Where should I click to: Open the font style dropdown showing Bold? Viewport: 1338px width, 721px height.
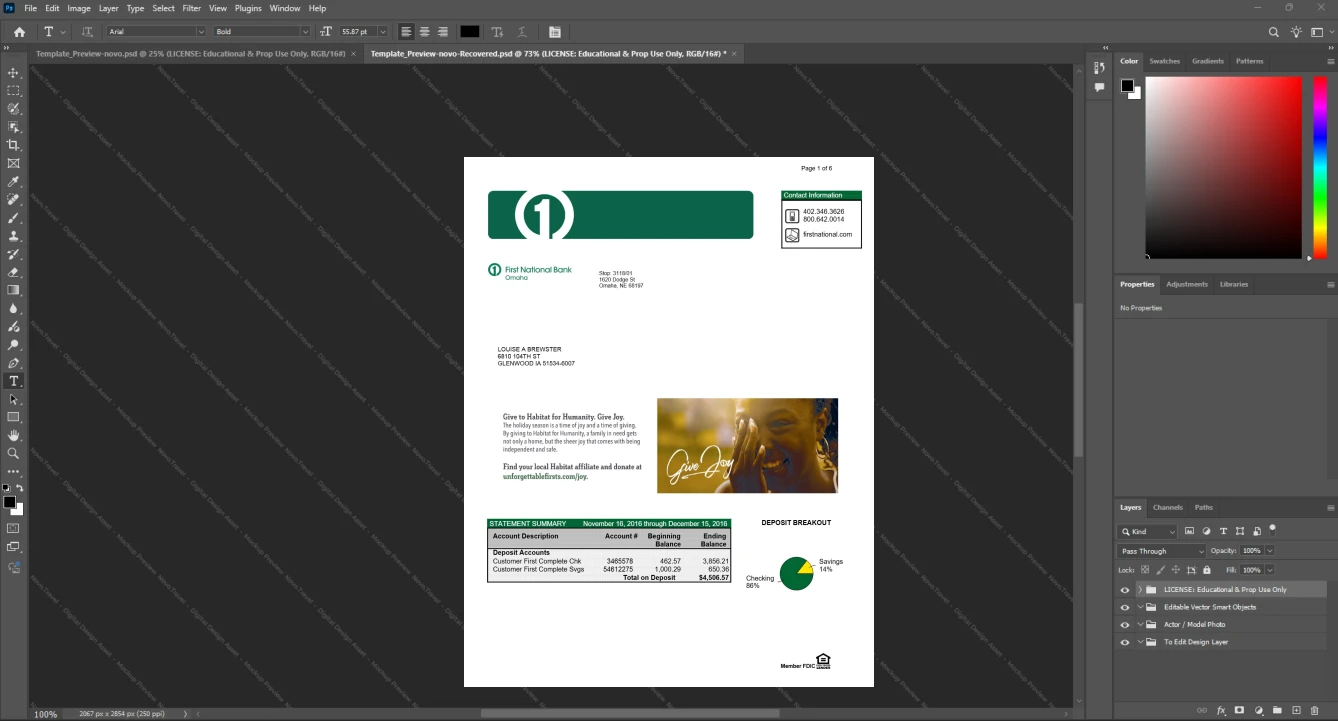coord(263,32)
